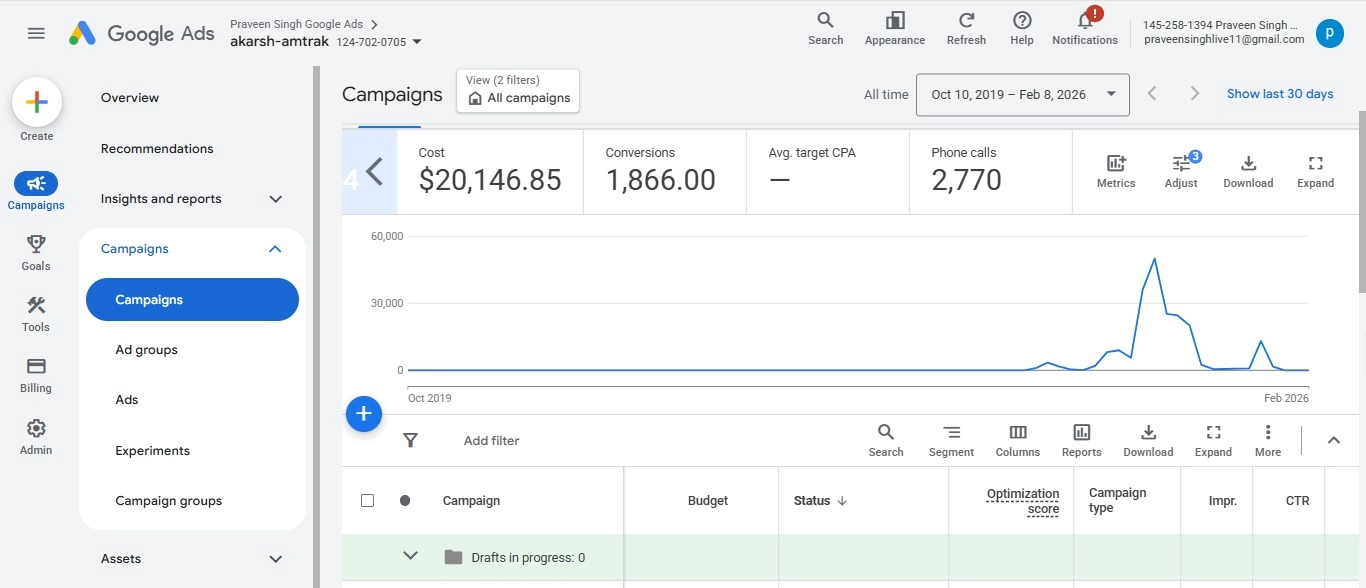Open the main hamburger menu
The image size is (1366, 588).
[x=36, y=33]
